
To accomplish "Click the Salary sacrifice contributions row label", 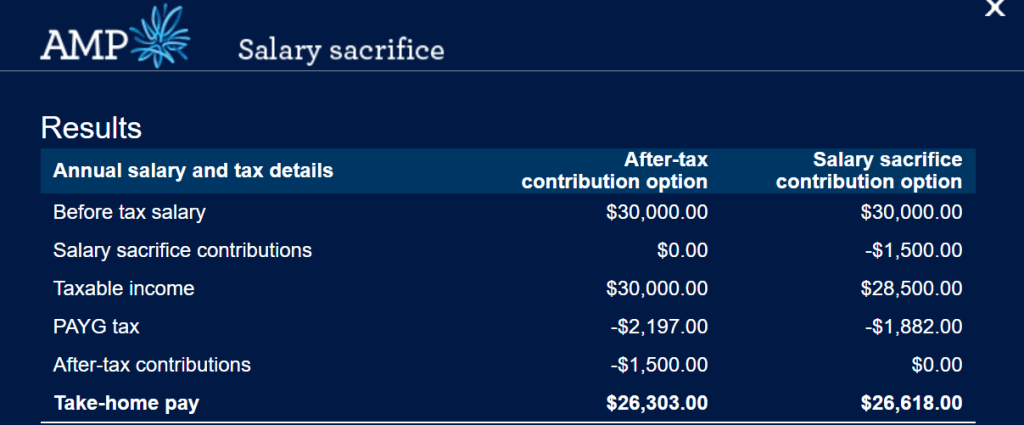I will pyautogui.click(x=182, y=250).
